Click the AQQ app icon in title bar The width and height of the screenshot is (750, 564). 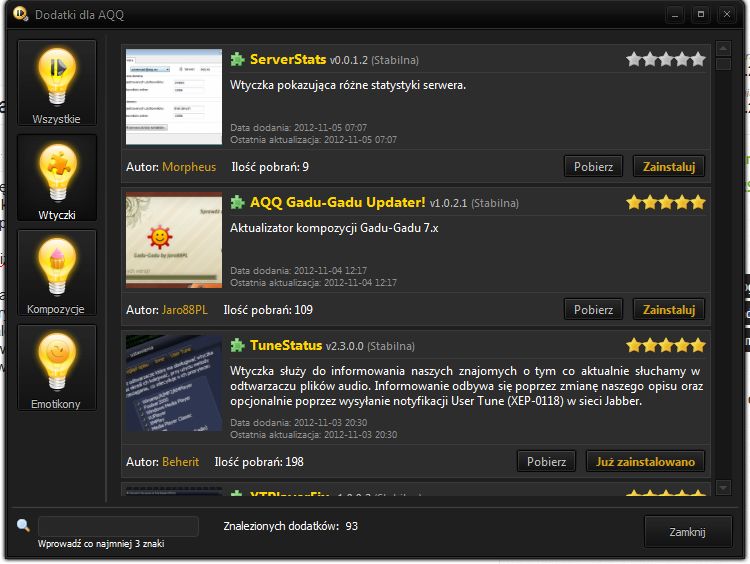point(20,14)
